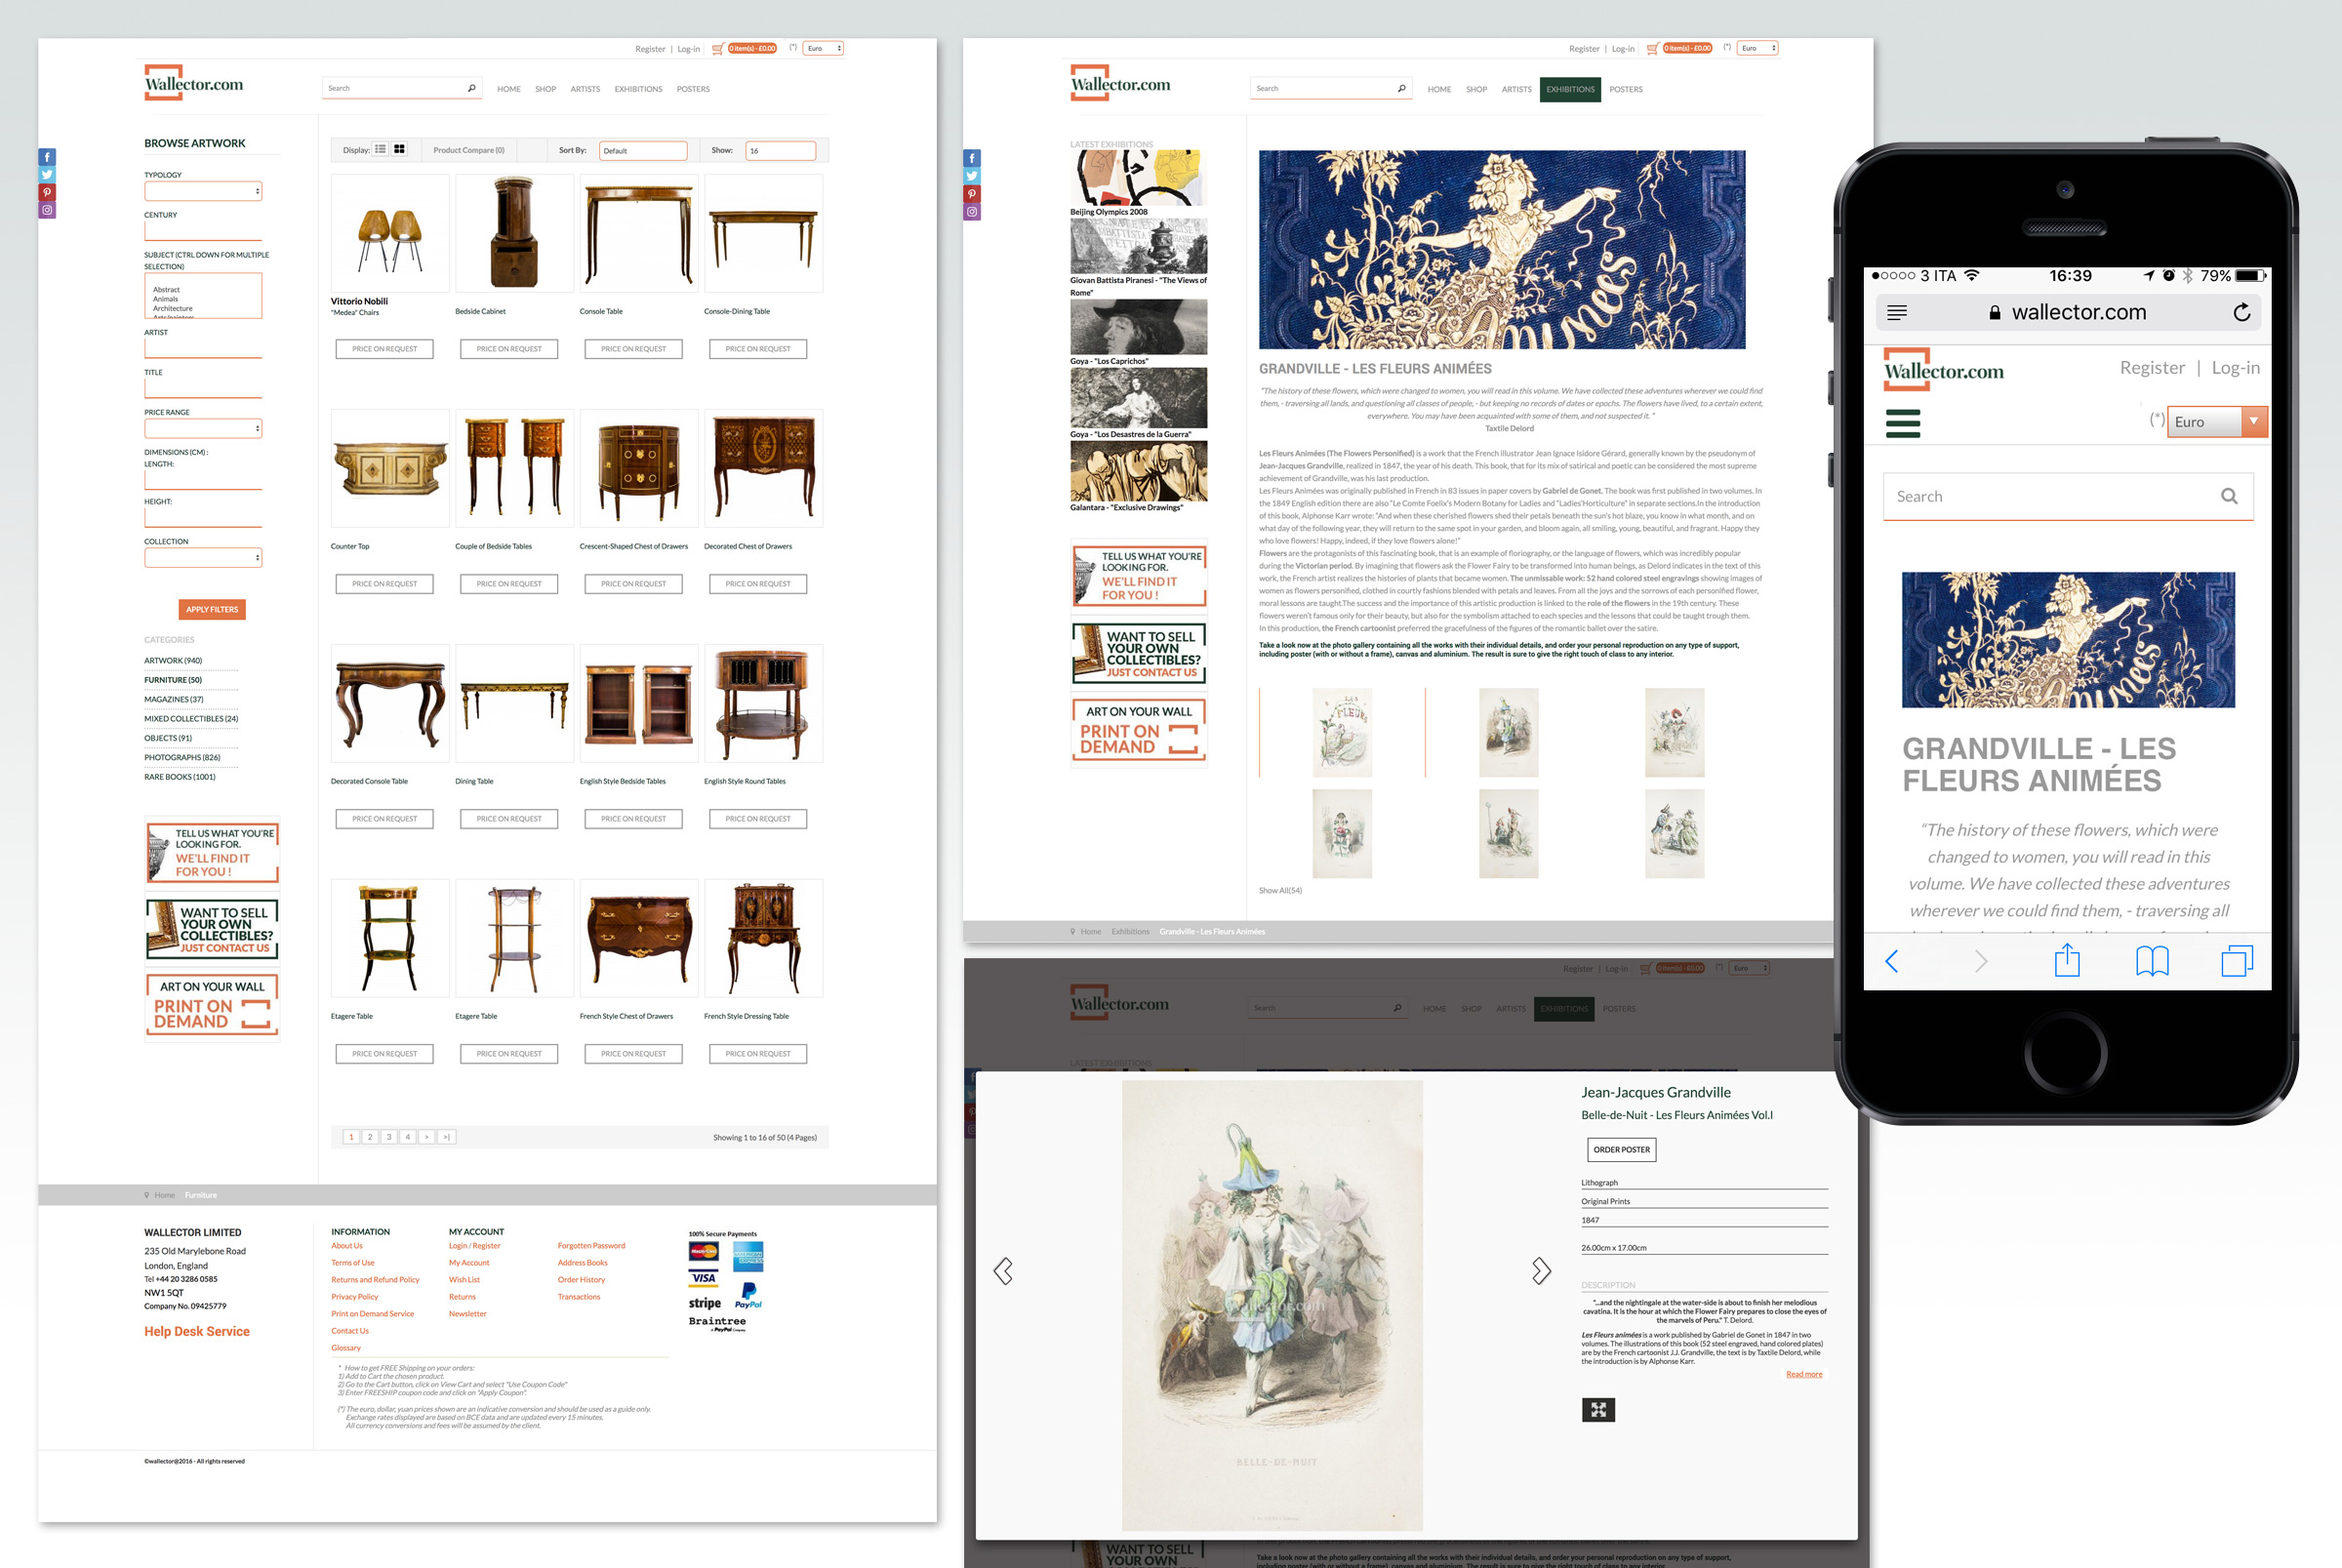Click HOME on the exhibitions page
The width and height of the screenshot is (2342, 1568).
(x=1439, y=89)
